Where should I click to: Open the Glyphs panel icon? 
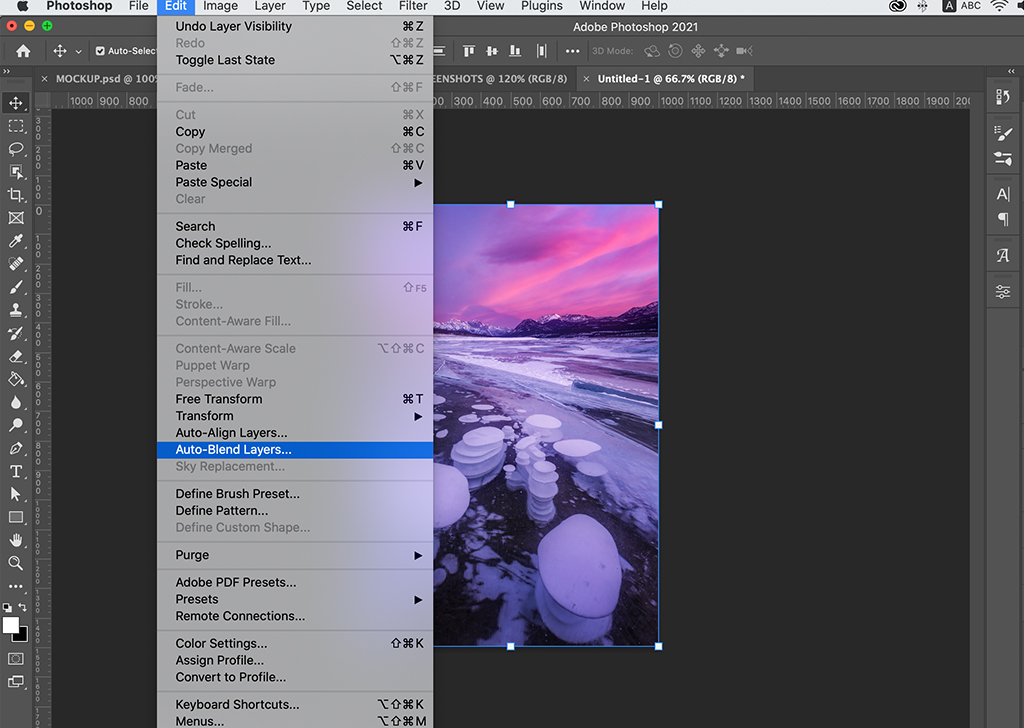click(1003, 255)
